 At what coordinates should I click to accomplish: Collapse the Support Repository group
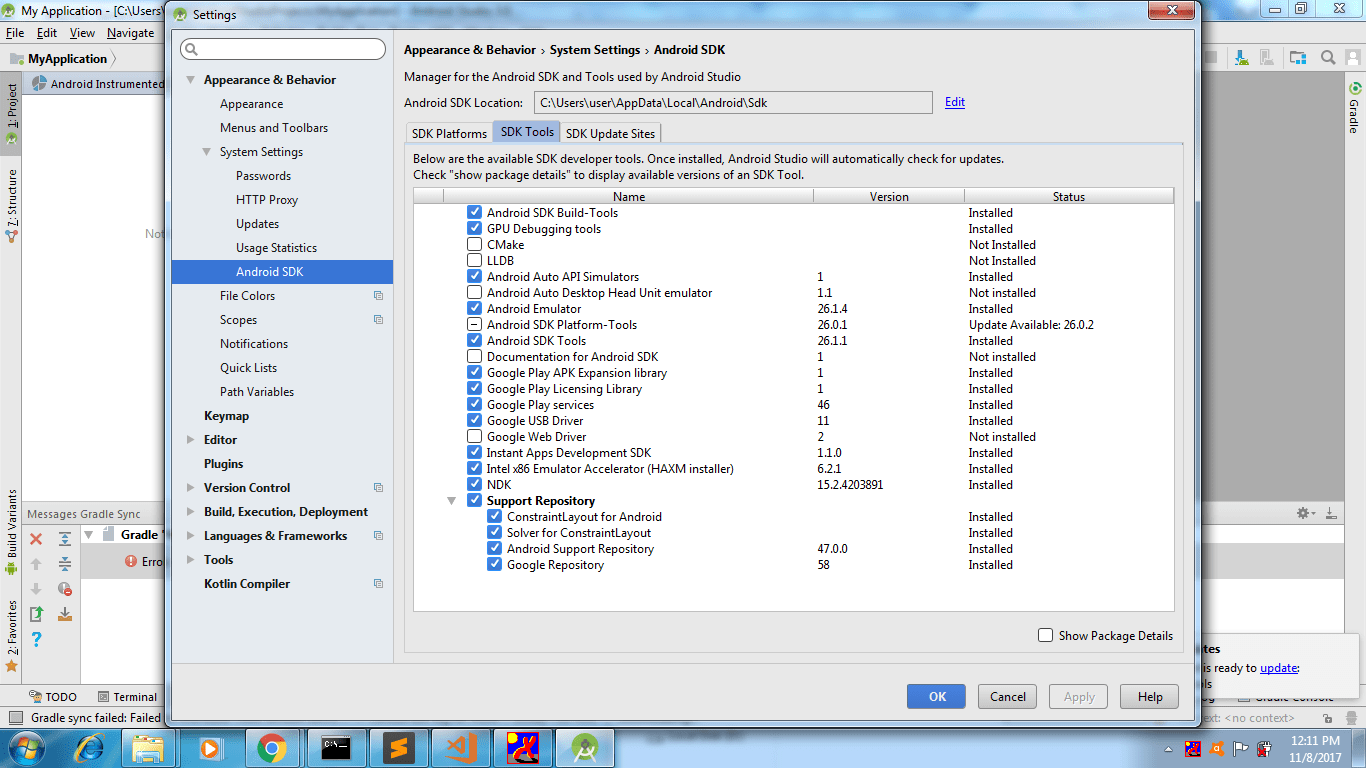pyautogui.click(x=451, y=501)
